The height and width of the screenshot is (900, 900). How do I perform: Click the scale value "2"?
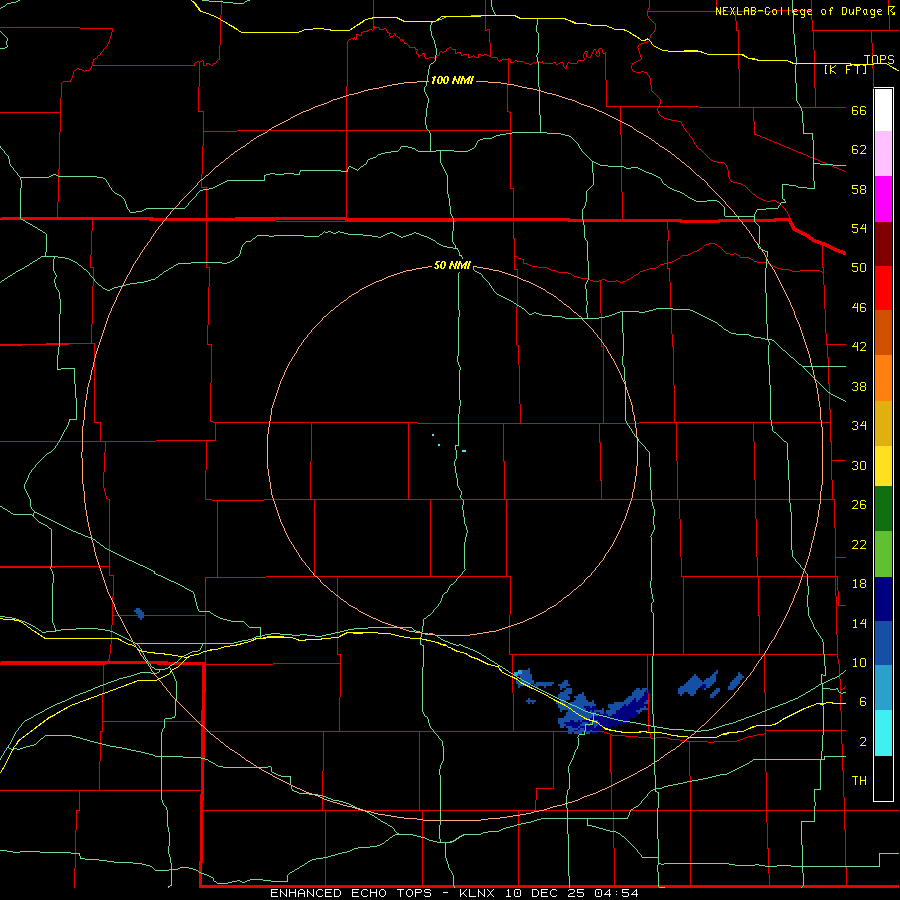[x=863, y=742]
